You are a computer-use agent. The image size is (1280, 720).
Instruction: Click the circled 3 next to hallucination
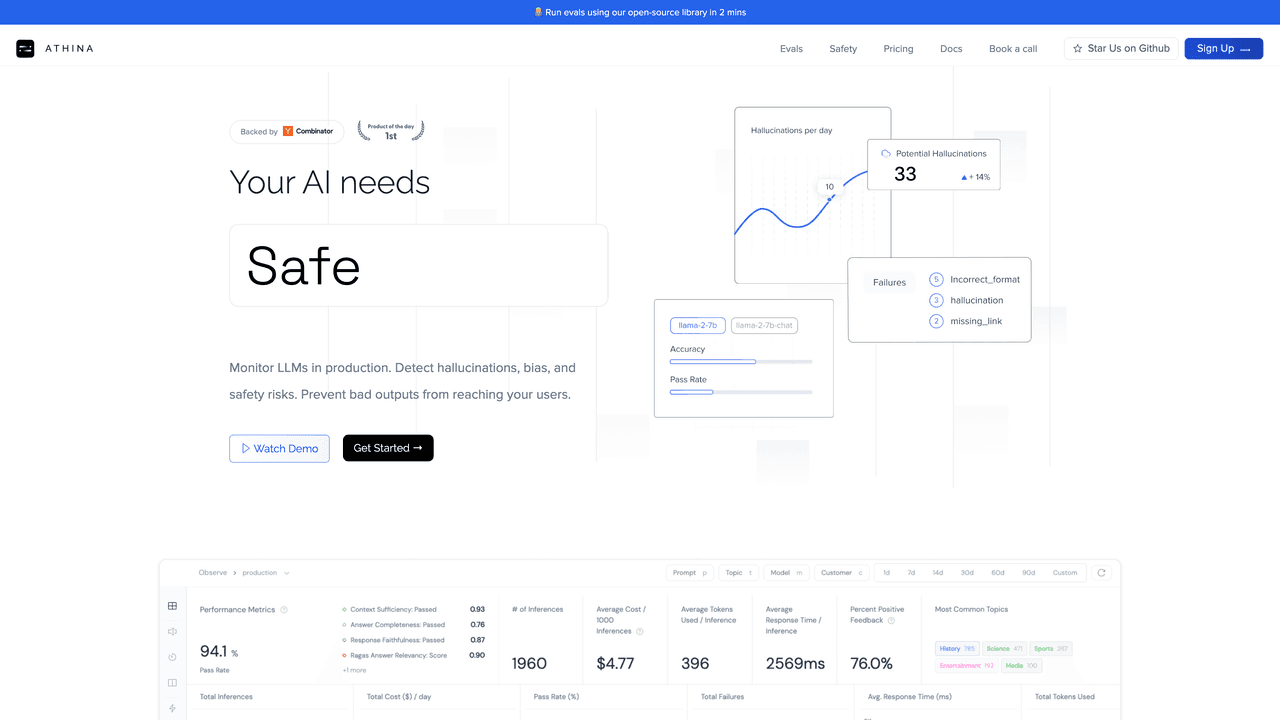pyautogui.click(x=936, y=300)
